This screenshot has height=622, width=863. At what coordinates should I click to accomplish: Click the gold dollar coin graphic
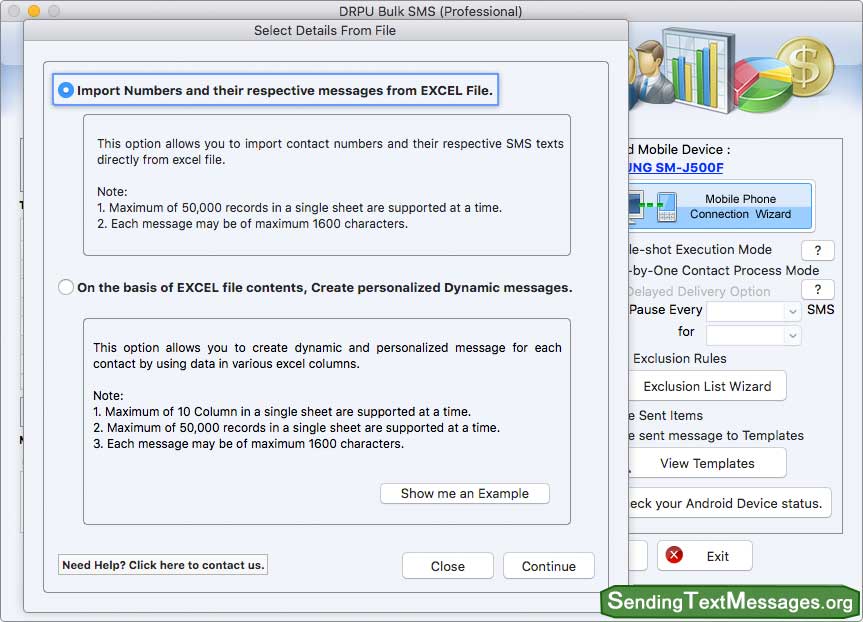tap(805, 67)
